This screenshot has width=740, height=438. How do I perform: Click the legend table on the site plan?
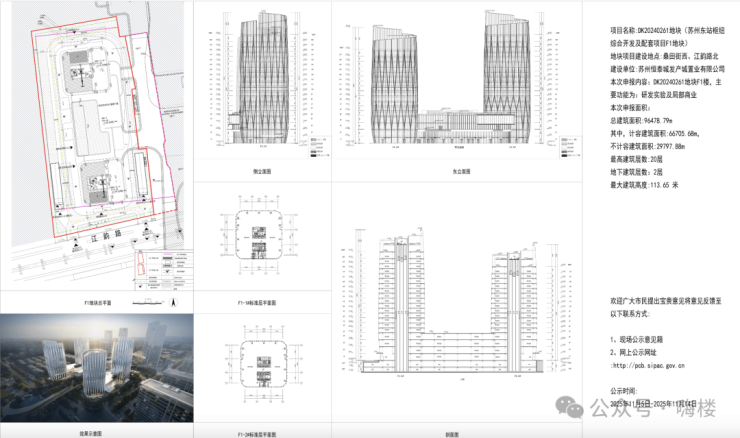tap(164, 270)
